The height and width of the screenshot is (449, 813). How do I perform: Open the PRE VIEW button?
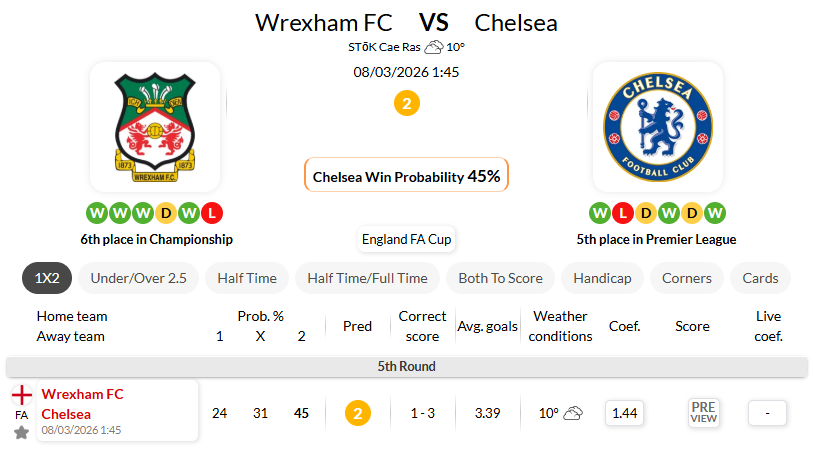pos(704,413)
